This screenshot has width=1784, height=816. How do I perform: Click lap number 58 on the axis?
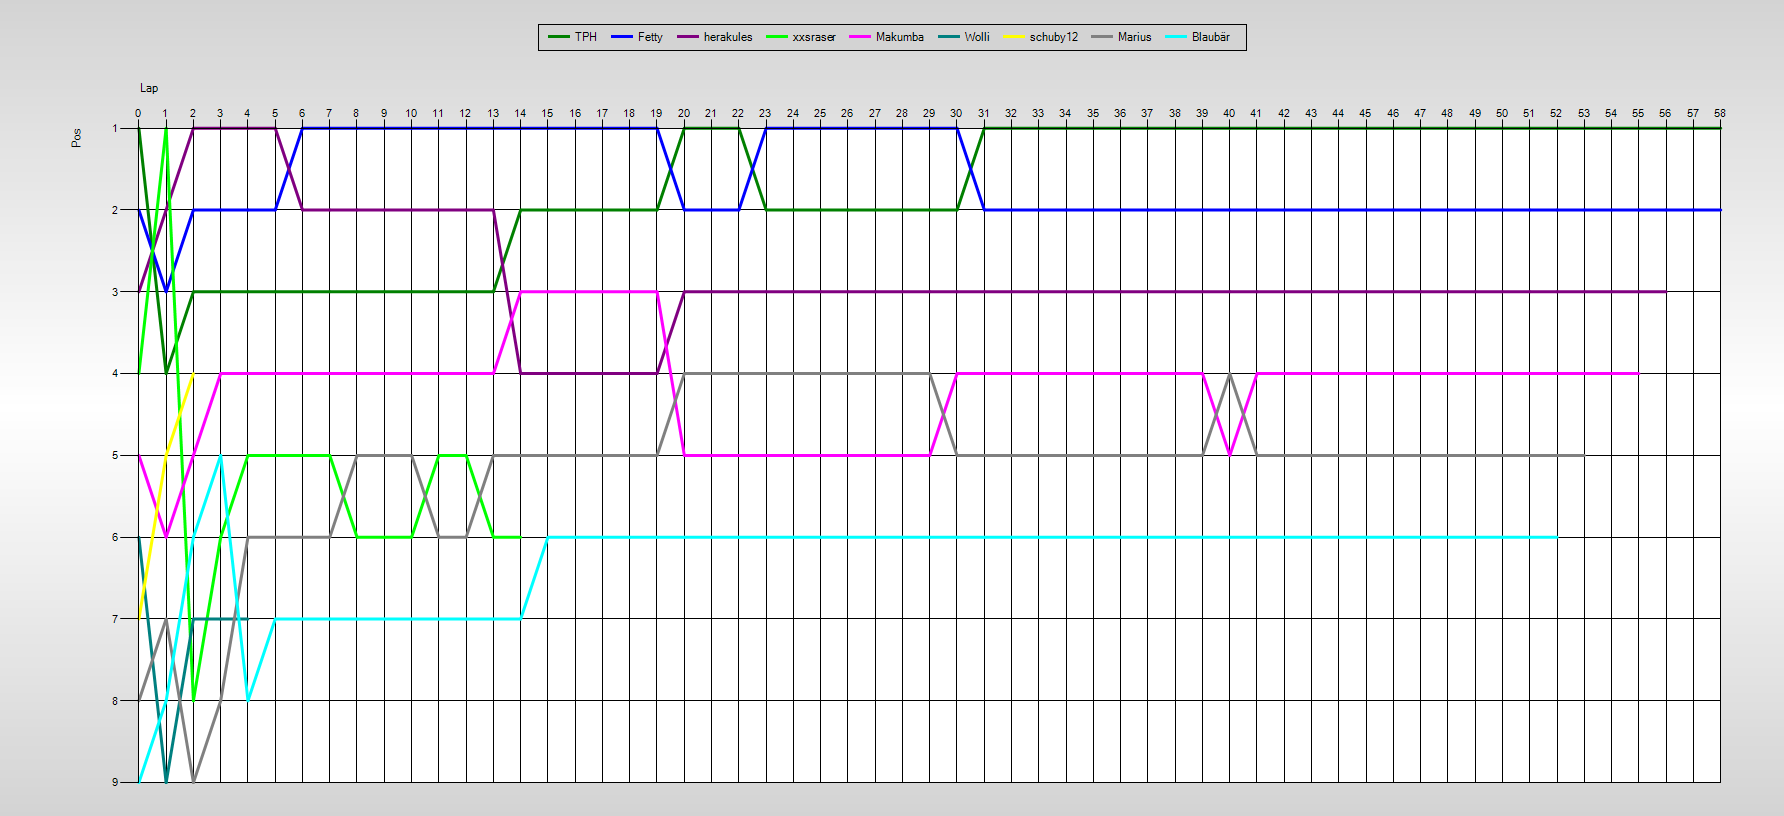point(1720,114)
